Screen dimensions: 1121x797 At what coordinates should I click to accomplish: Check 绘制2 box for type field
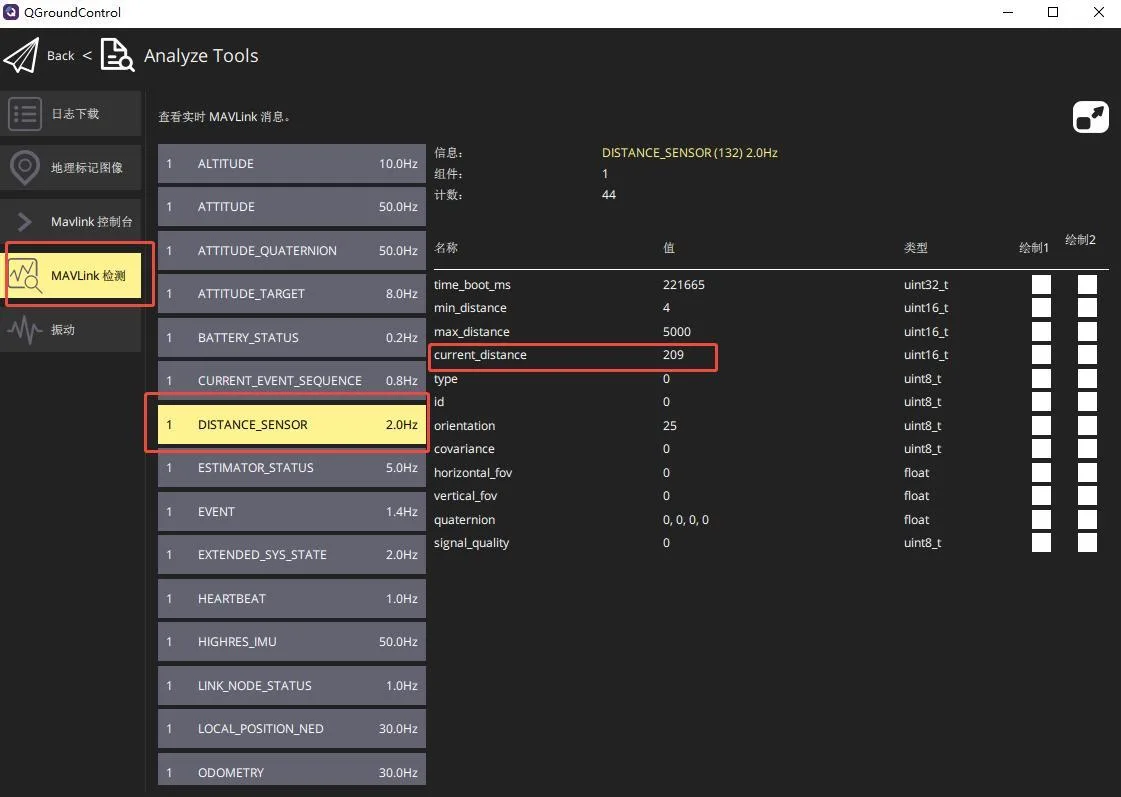pos(1087,379)
